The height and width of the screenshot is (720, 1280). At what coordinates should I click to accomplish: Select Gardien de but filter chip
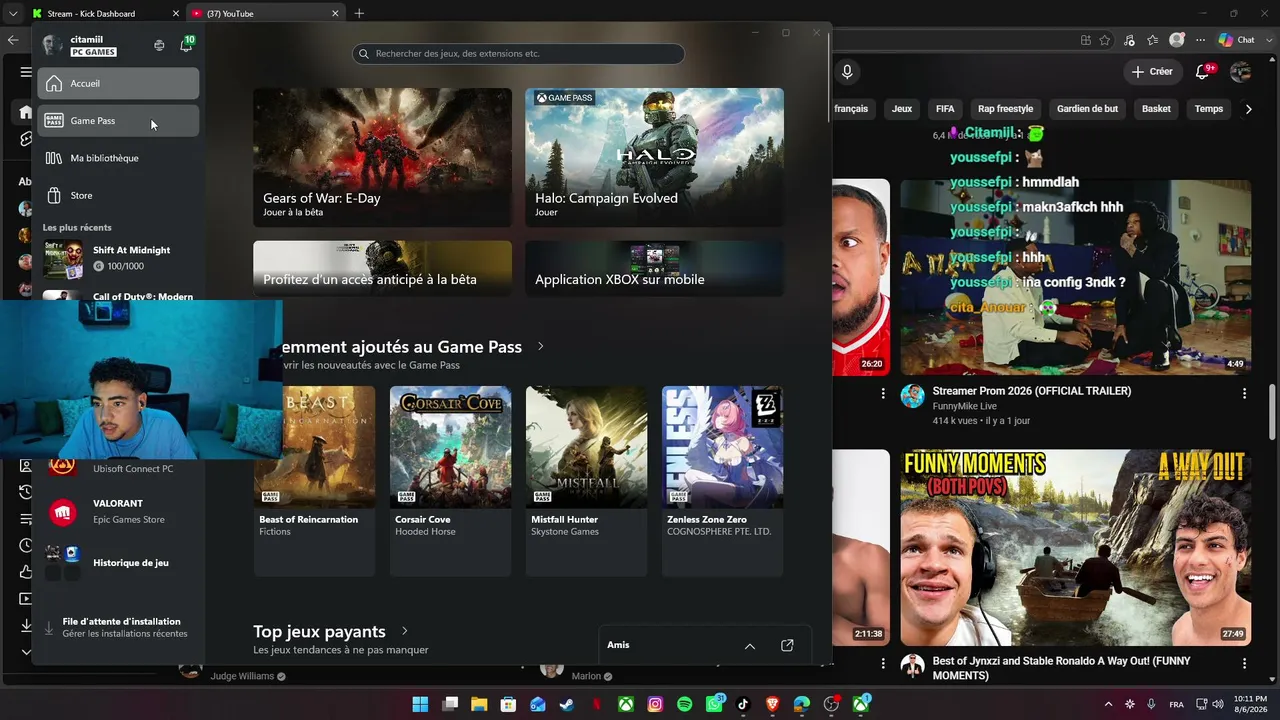(x=1087, y=109)
